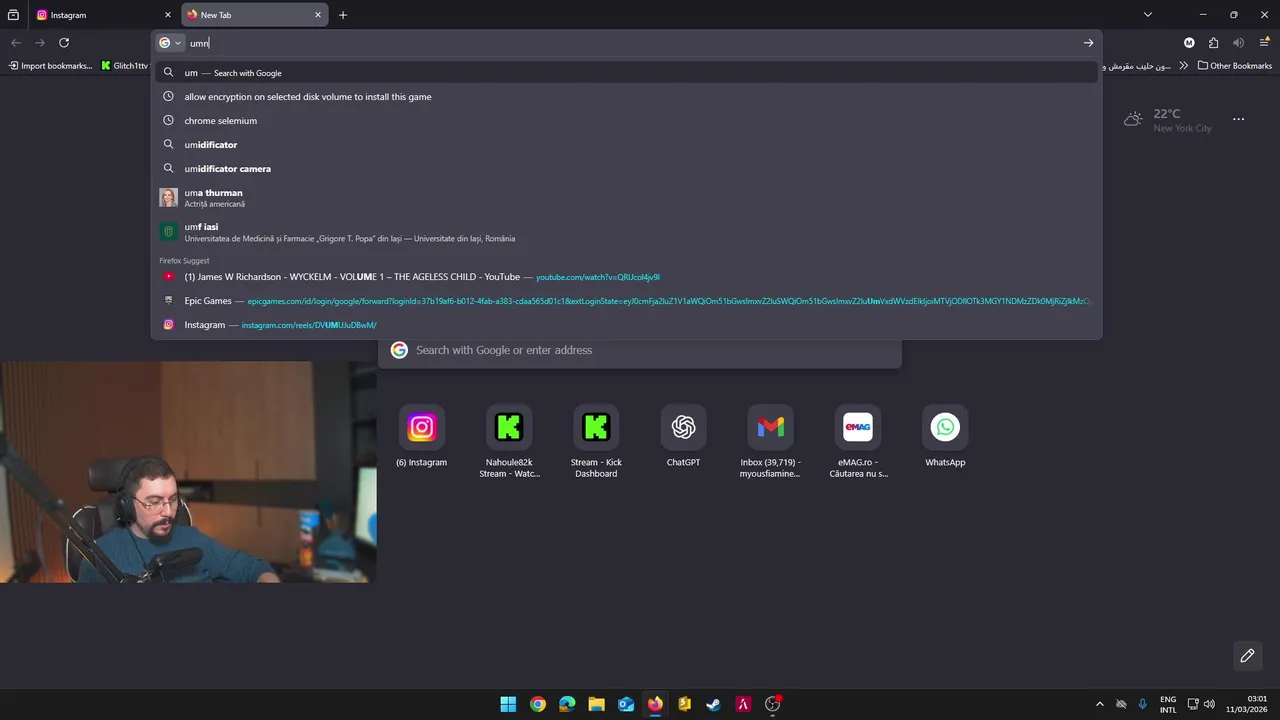Image resolution: width=1280 pixels, height=720 pixels.
Task: Open the search engine selector dropdown
Action: pos(170,43)
